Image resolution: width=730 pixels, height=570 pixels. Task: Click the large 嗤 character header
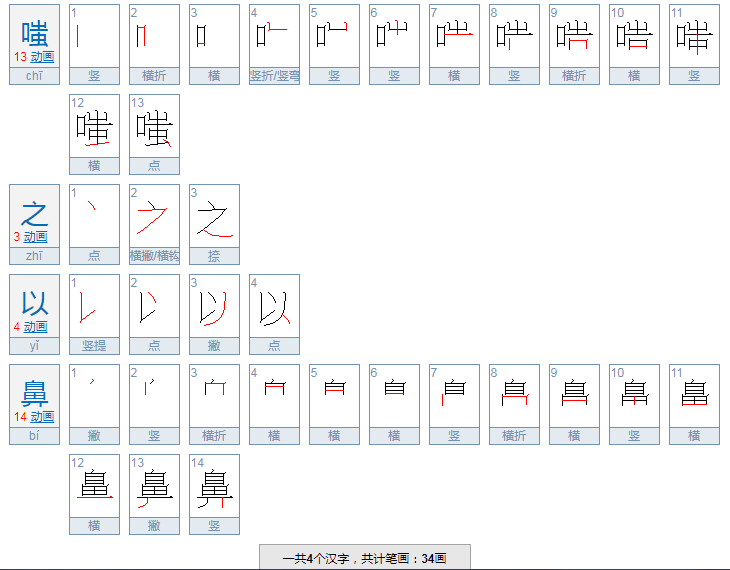(34, 31)
